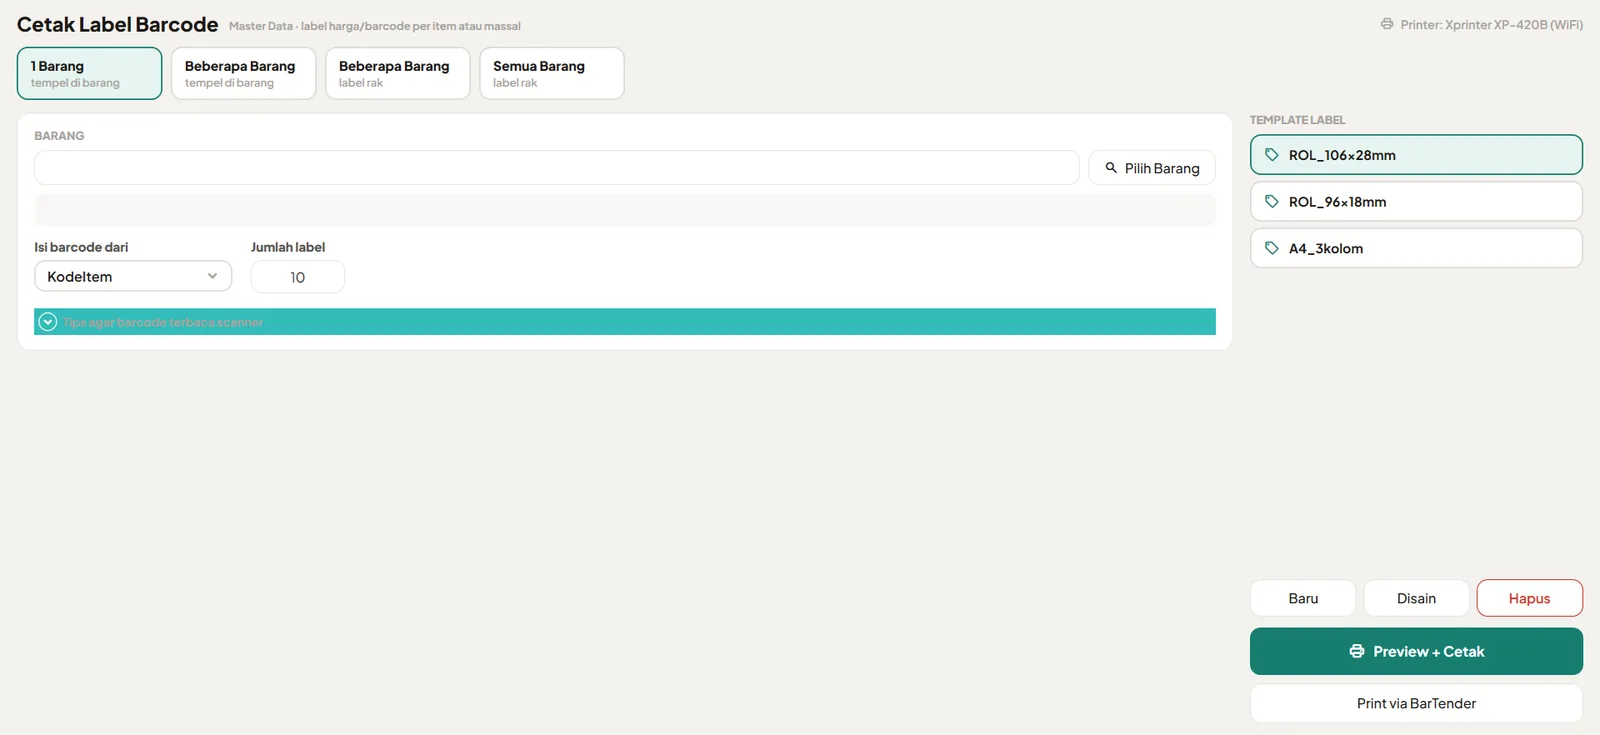This screenshot has width=1600, height=735.
Task: Click the tag icon of ROL_106x28mm template
Action: (x=1271, y=155)
